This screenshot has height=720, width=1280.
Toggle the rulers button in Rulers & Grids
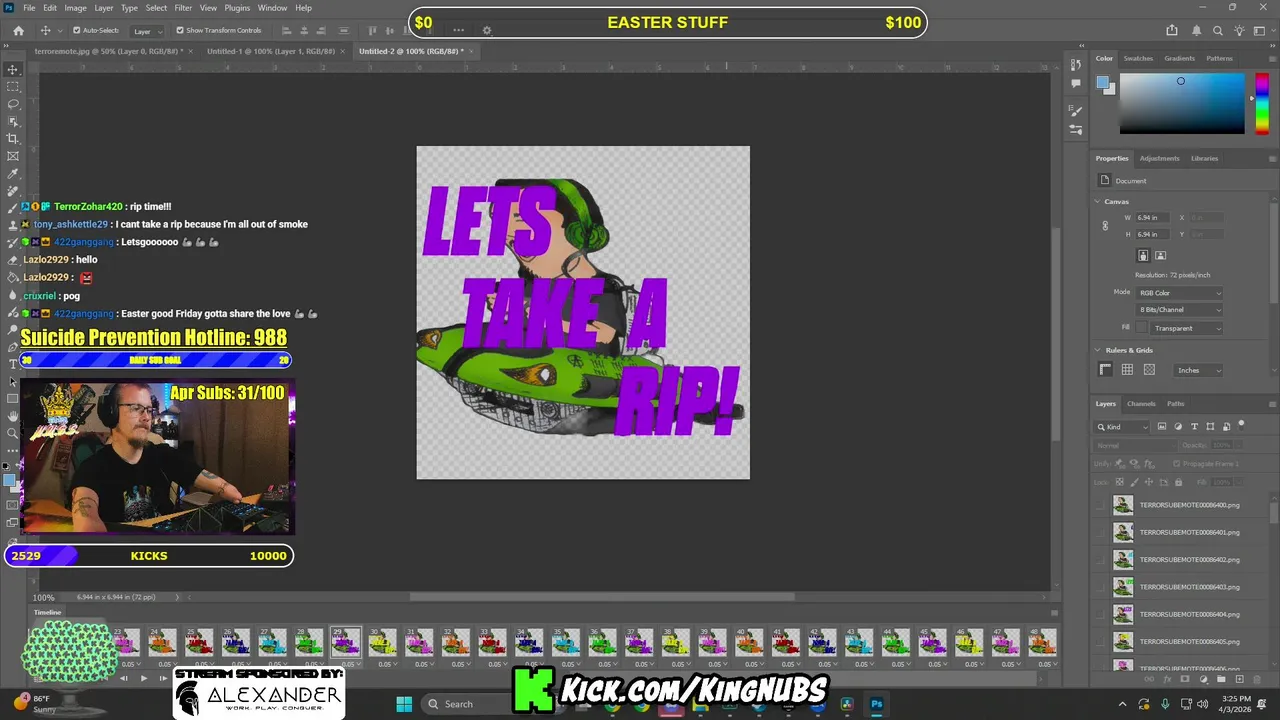click(1105, 370)
